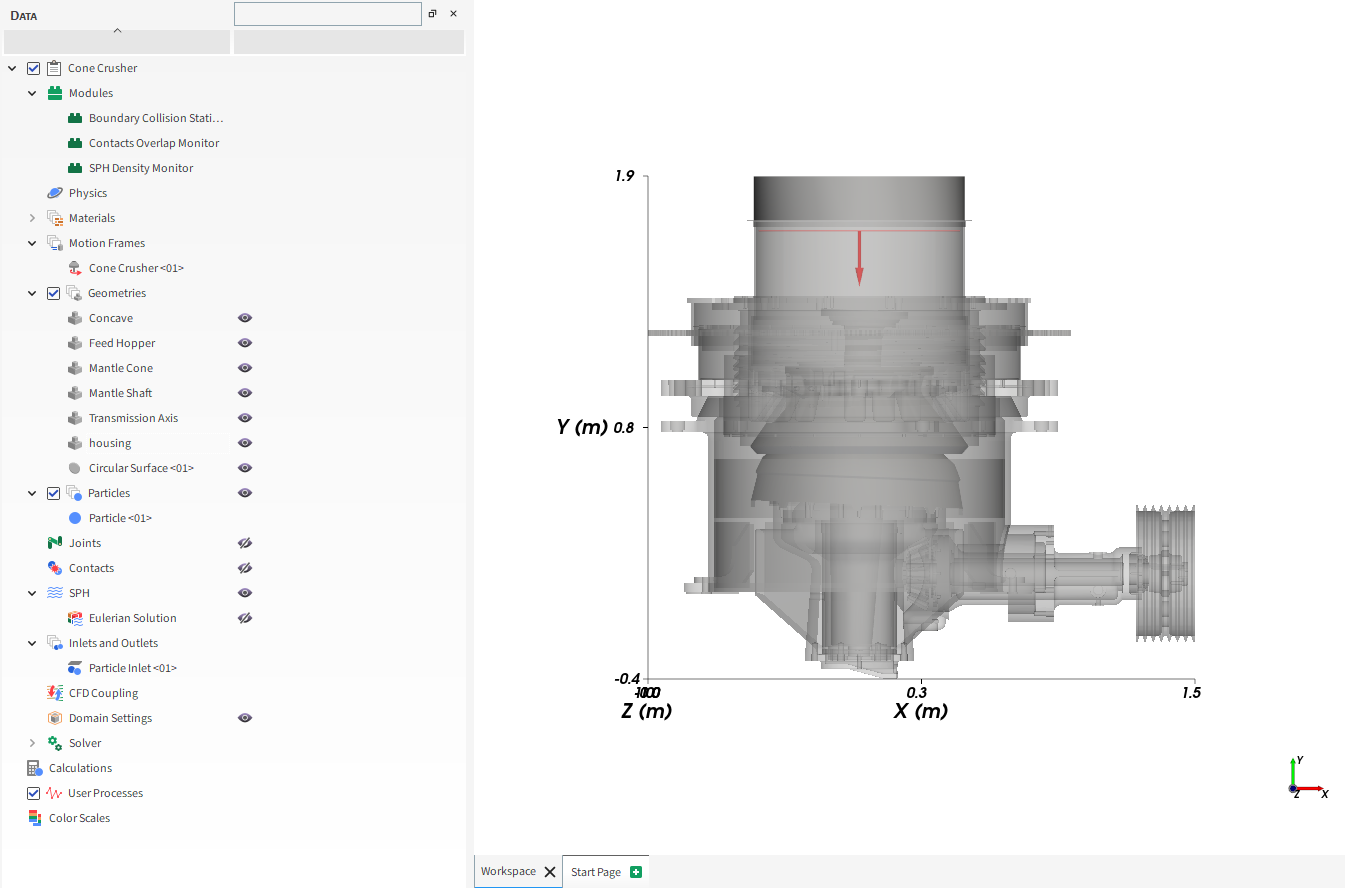Screen dimensions: 1345x888
Task: Show Contacts using its hidden eye icon
Action: point(245,568)
